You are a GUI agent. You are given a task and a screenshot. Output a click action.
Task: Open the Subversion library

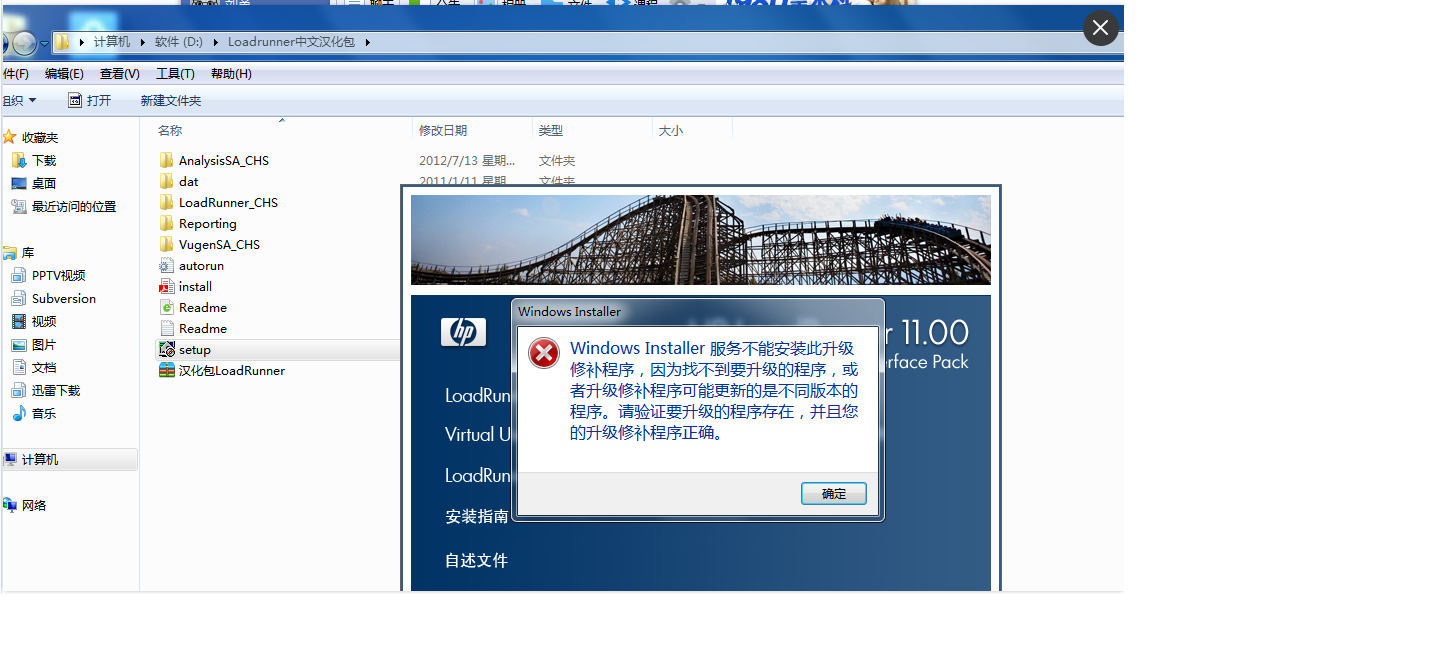64,298
